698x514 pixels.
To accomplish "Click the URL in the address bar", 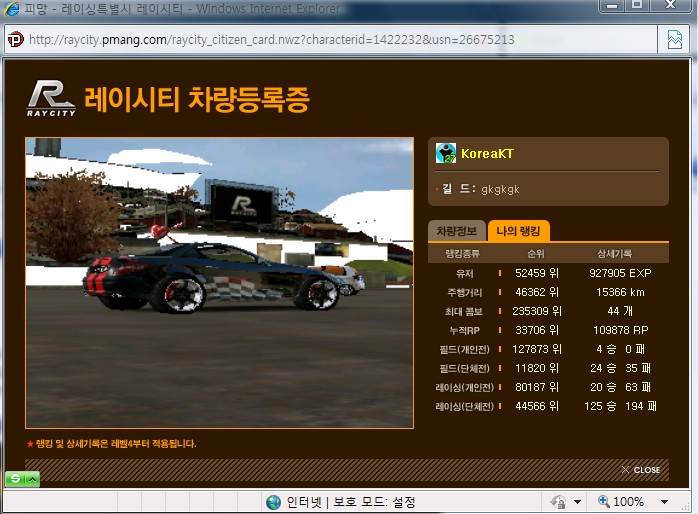I will [272, 40].
